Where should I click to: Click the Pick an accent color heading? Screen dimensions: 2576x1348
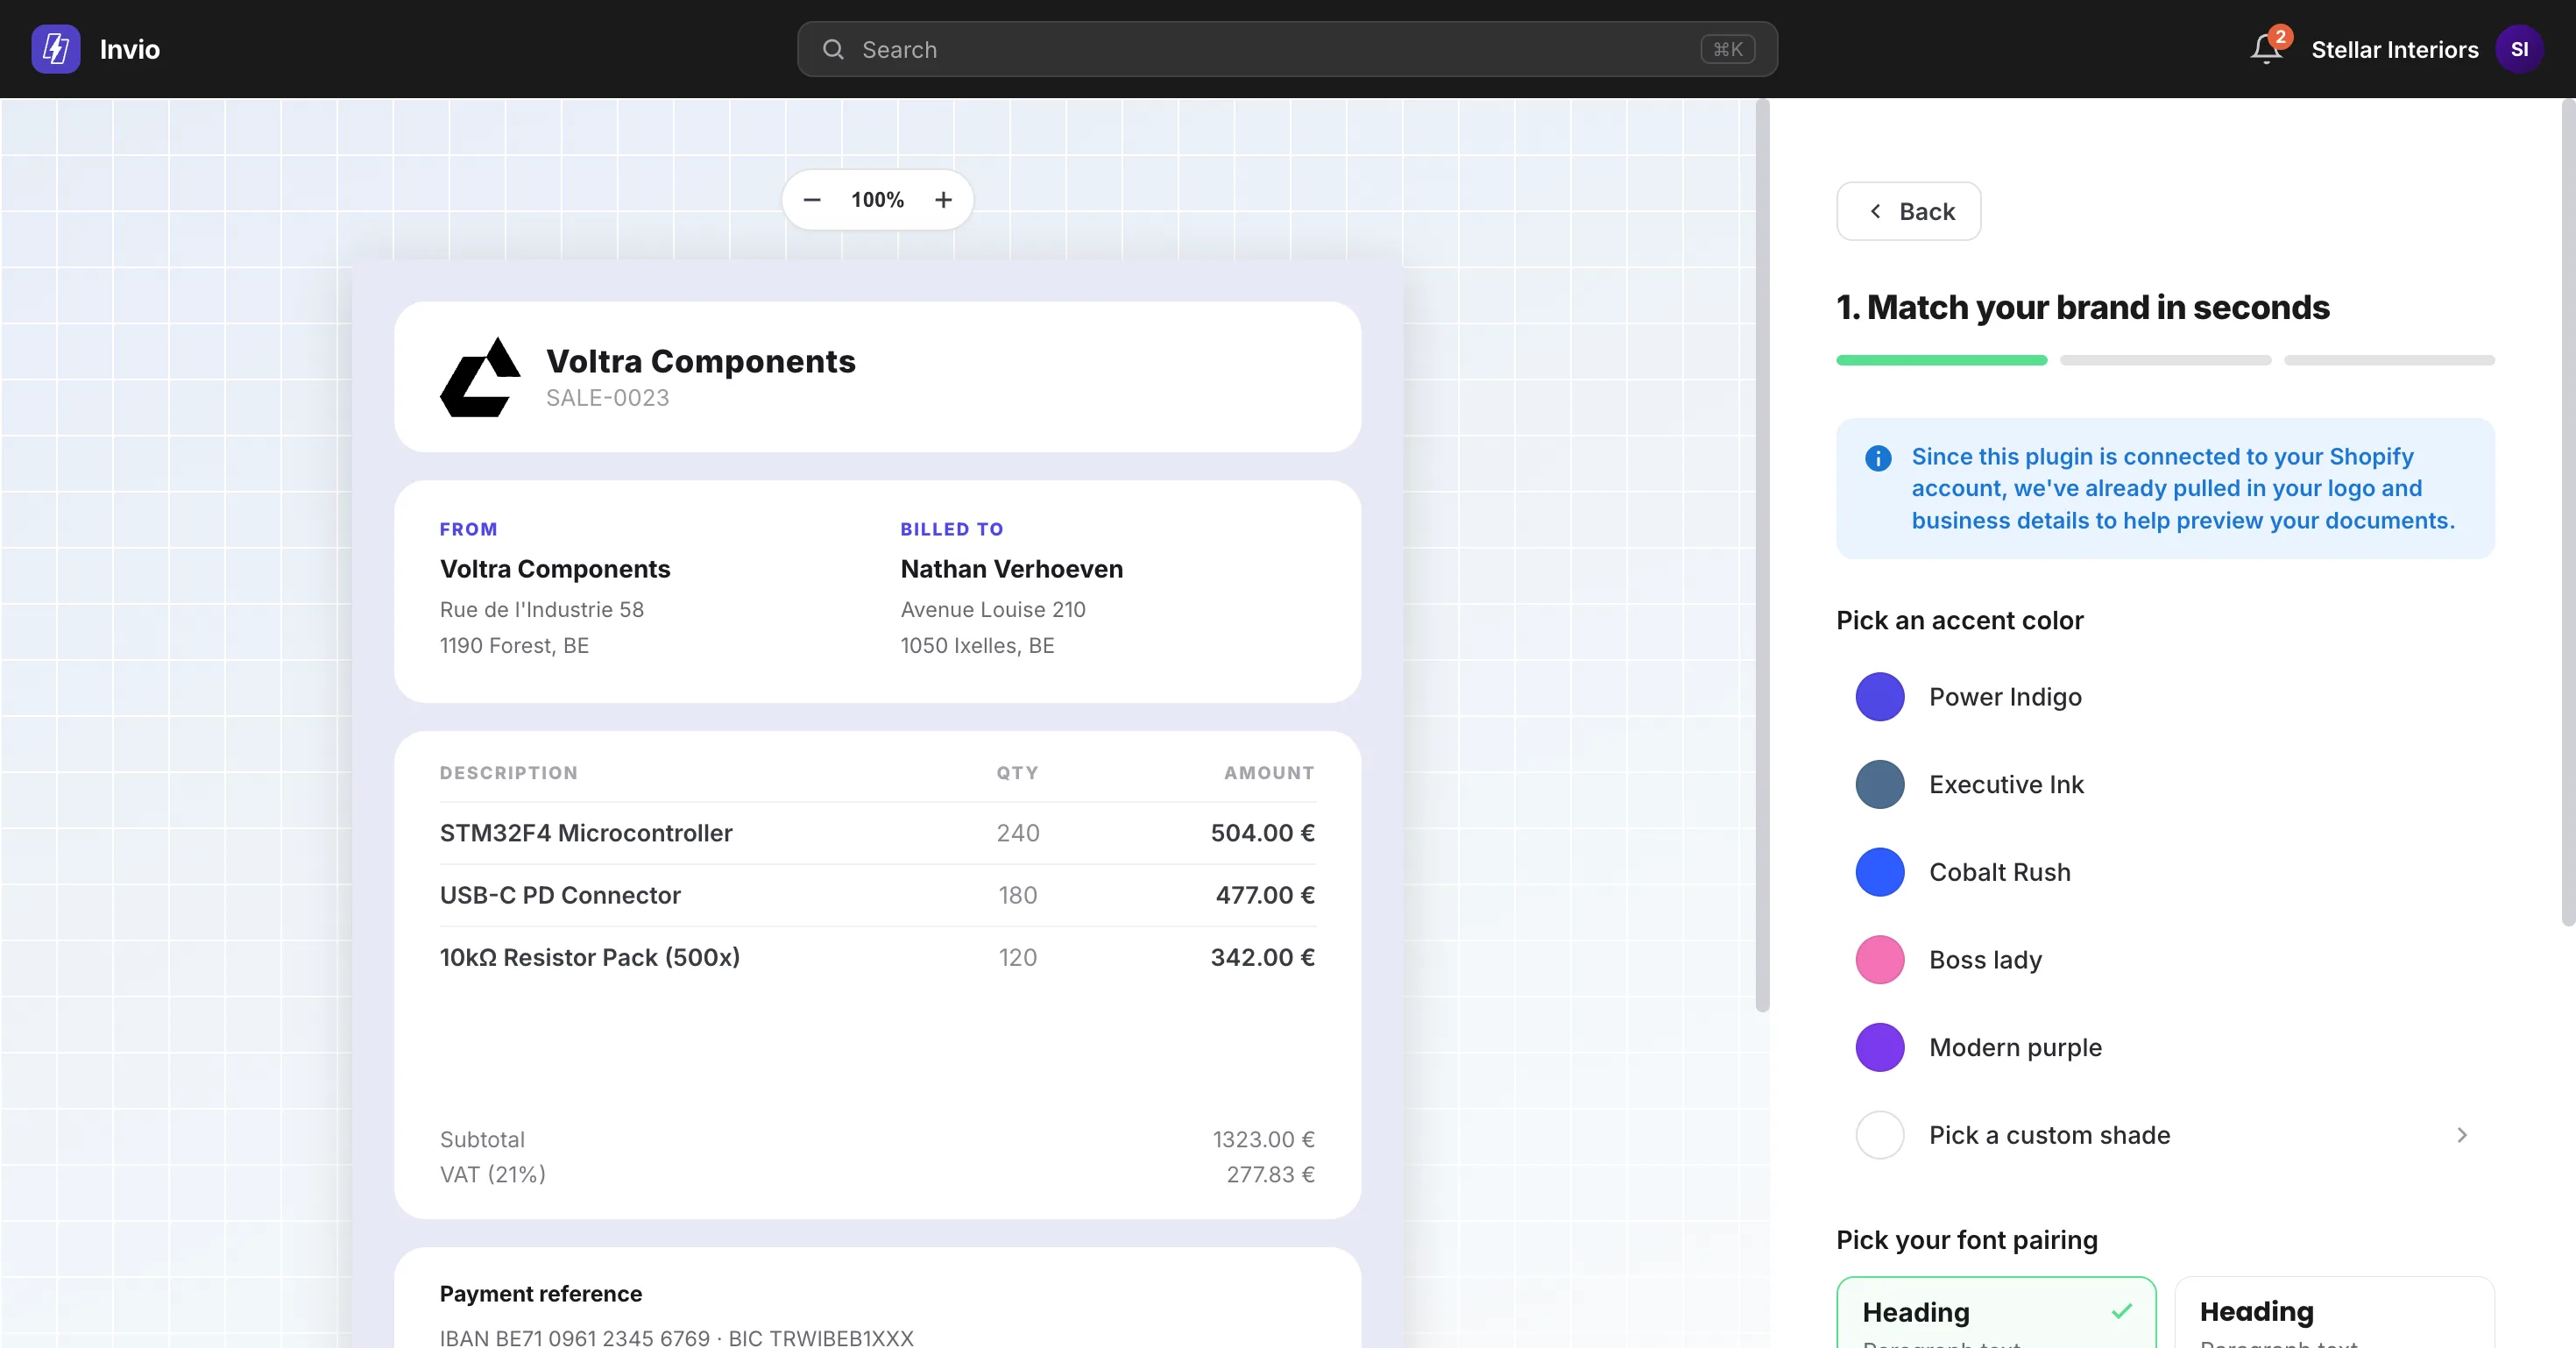(x=1960, y=621)
